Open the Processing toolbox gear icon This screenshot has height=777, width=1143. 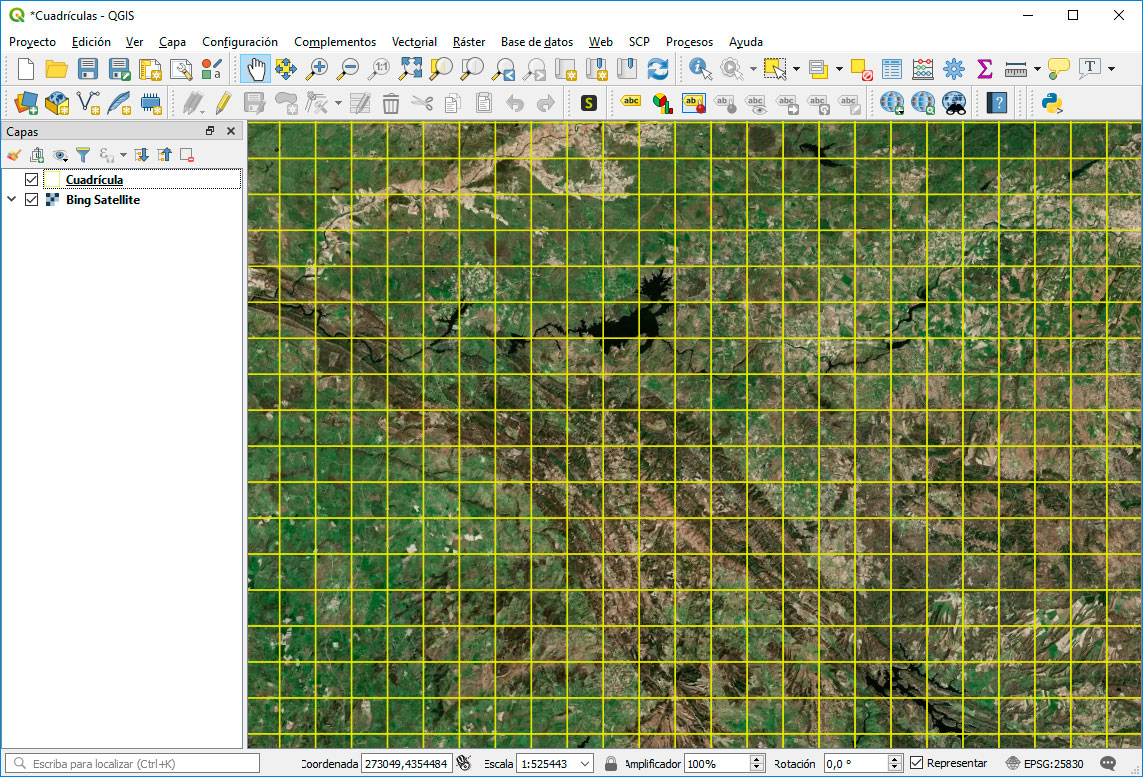coord(954,70)
